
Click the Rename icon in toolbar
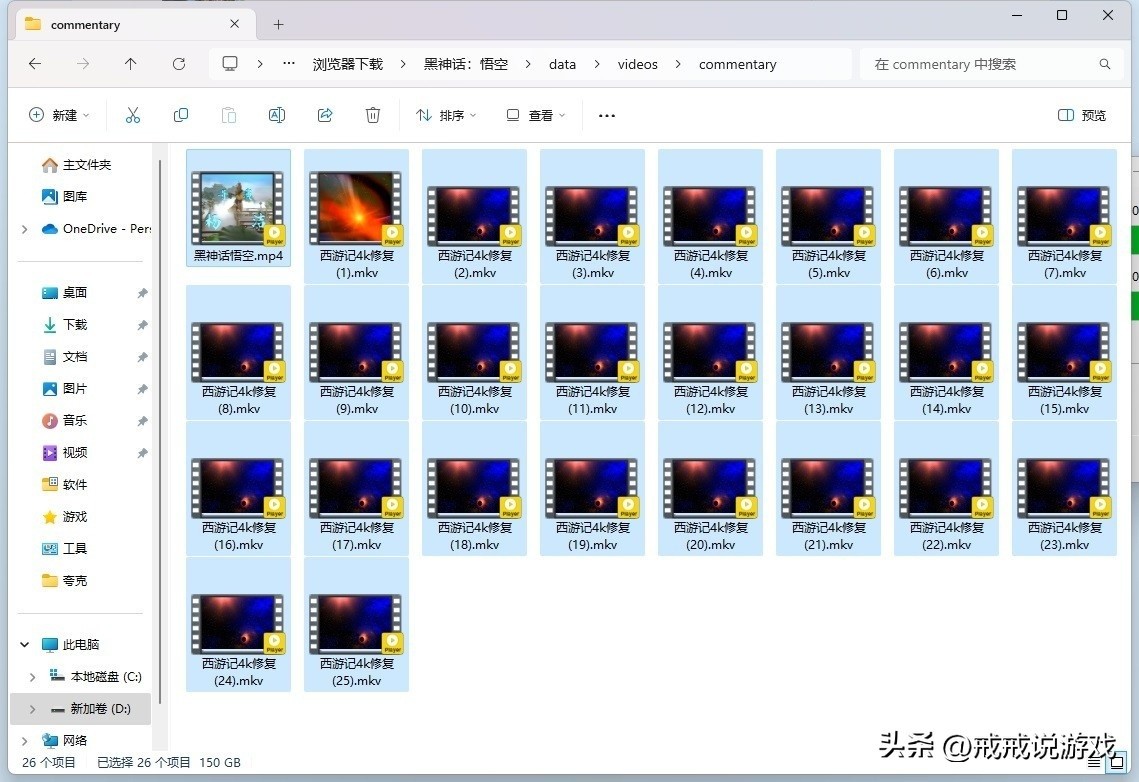pyautogui.click(x=277, y=115)
